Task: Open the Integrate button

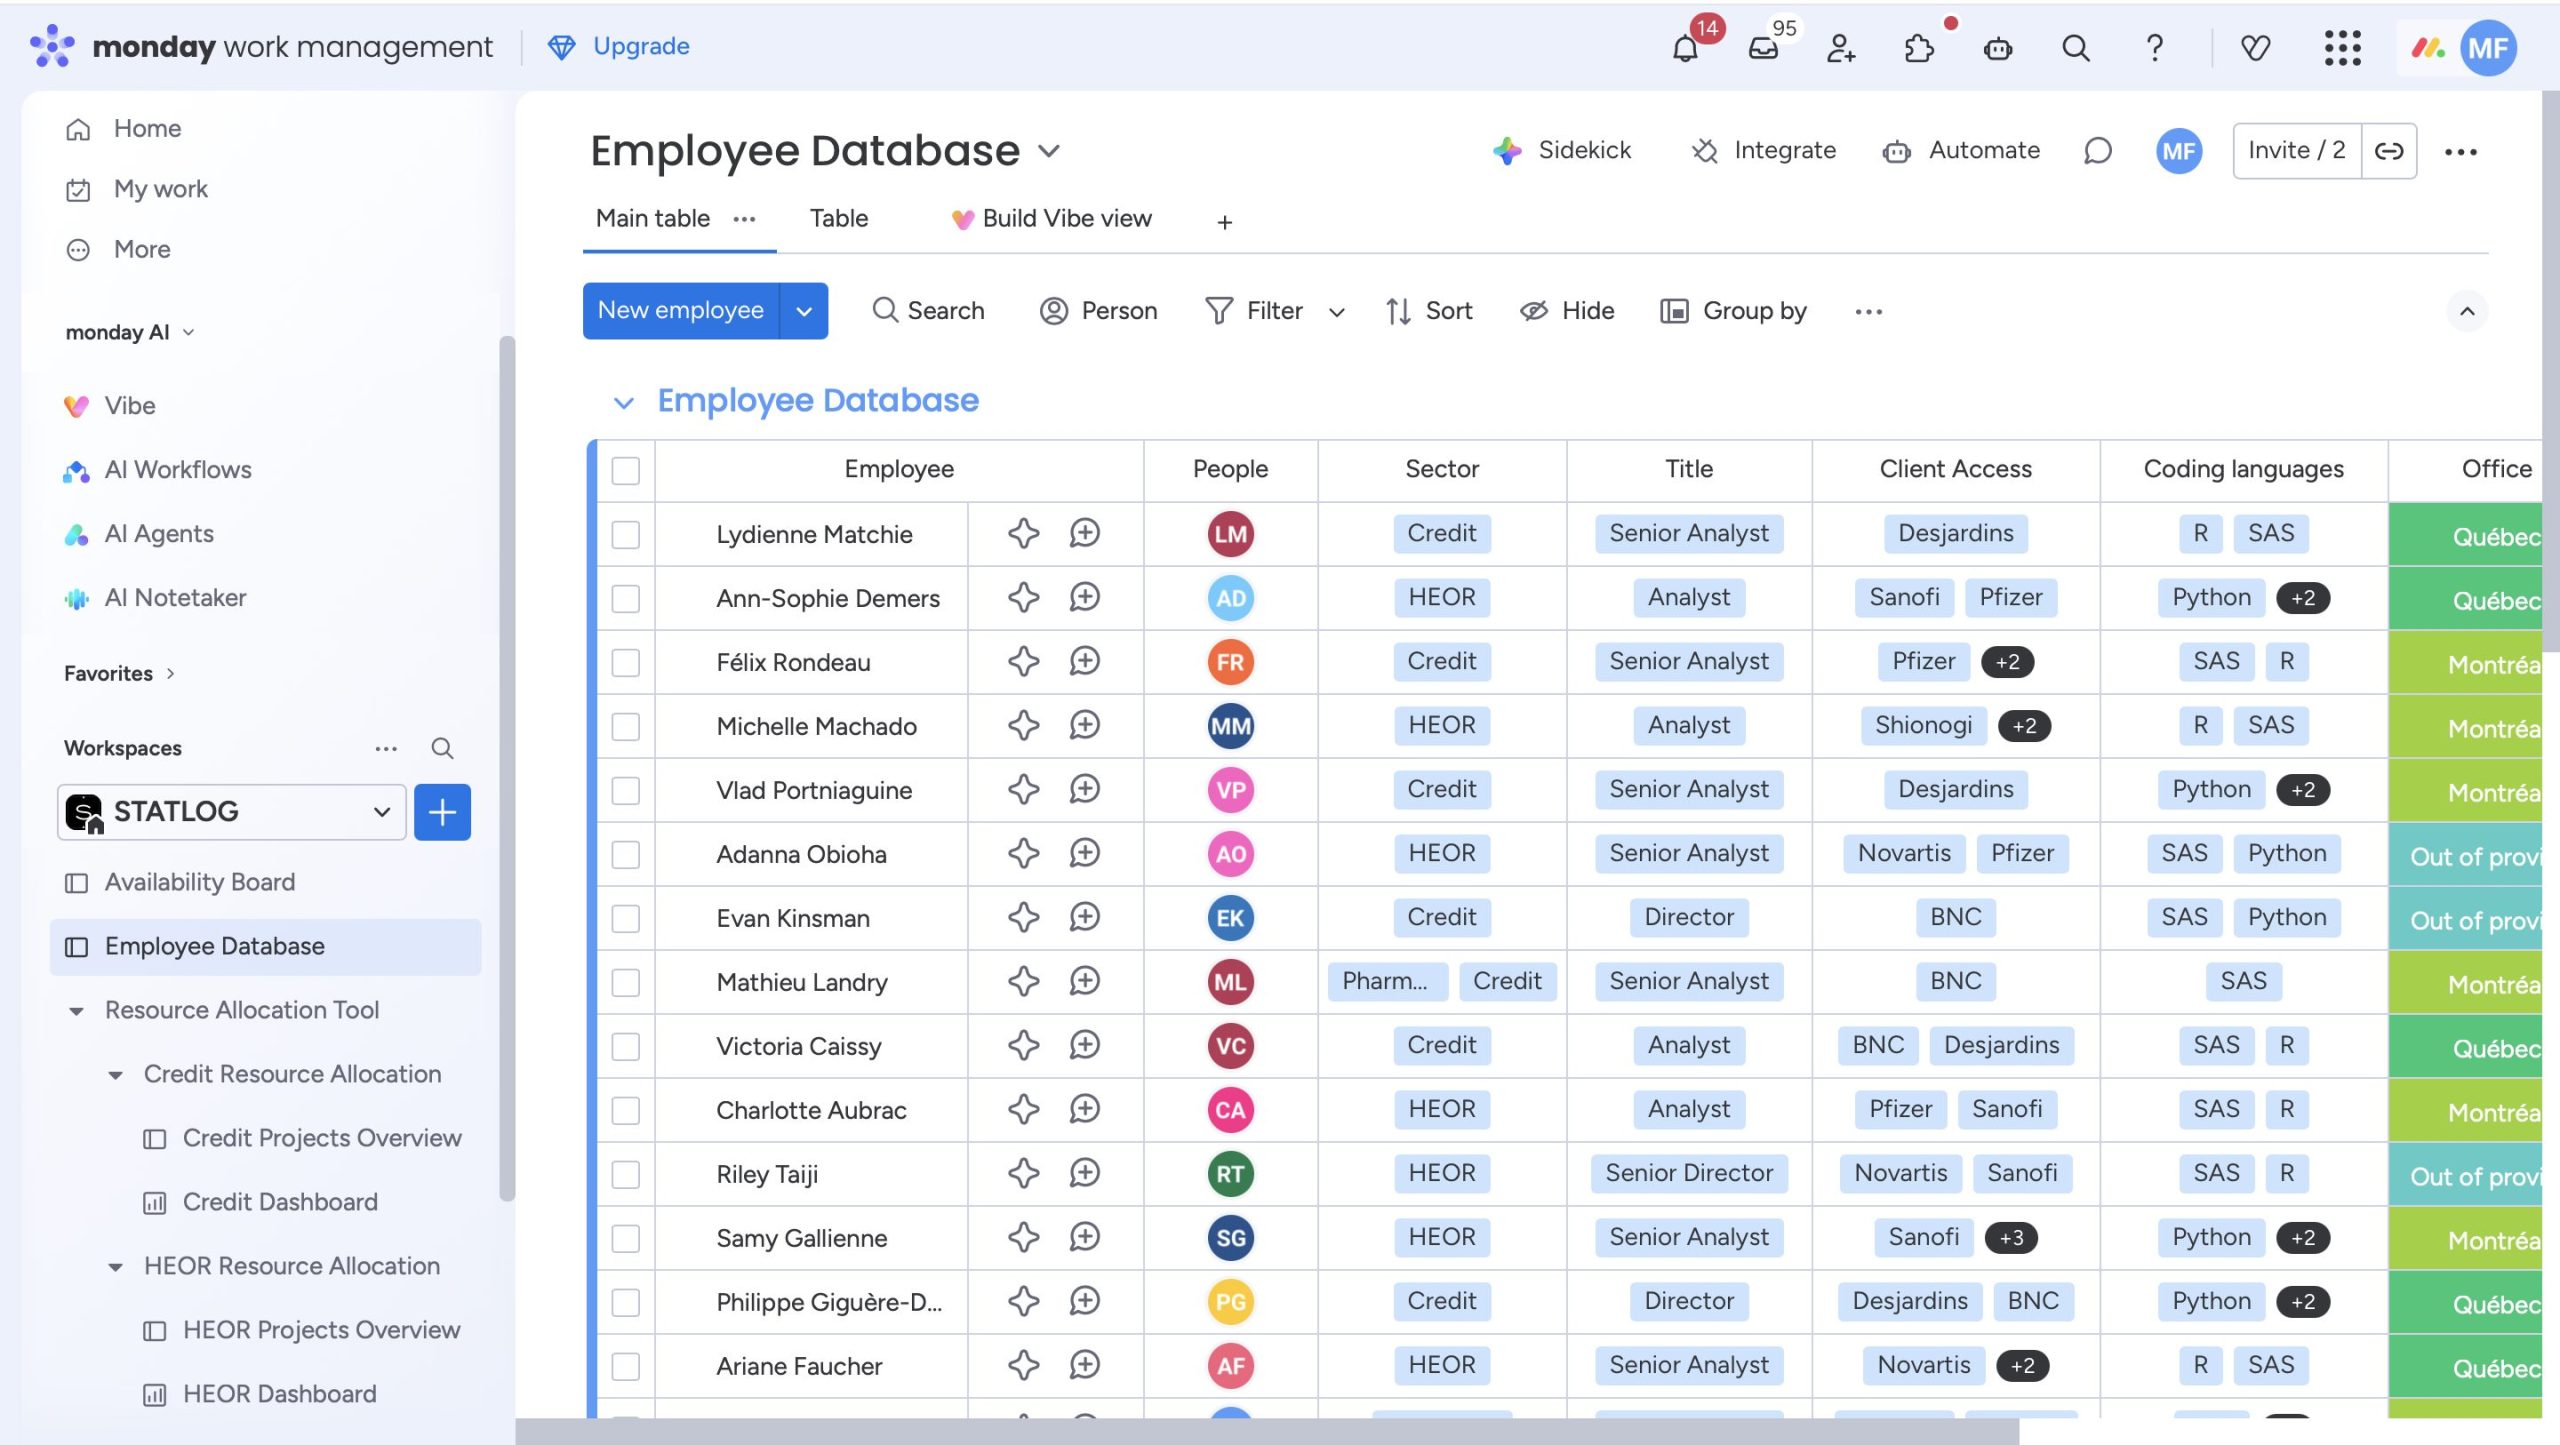Action: [1764, 151]
